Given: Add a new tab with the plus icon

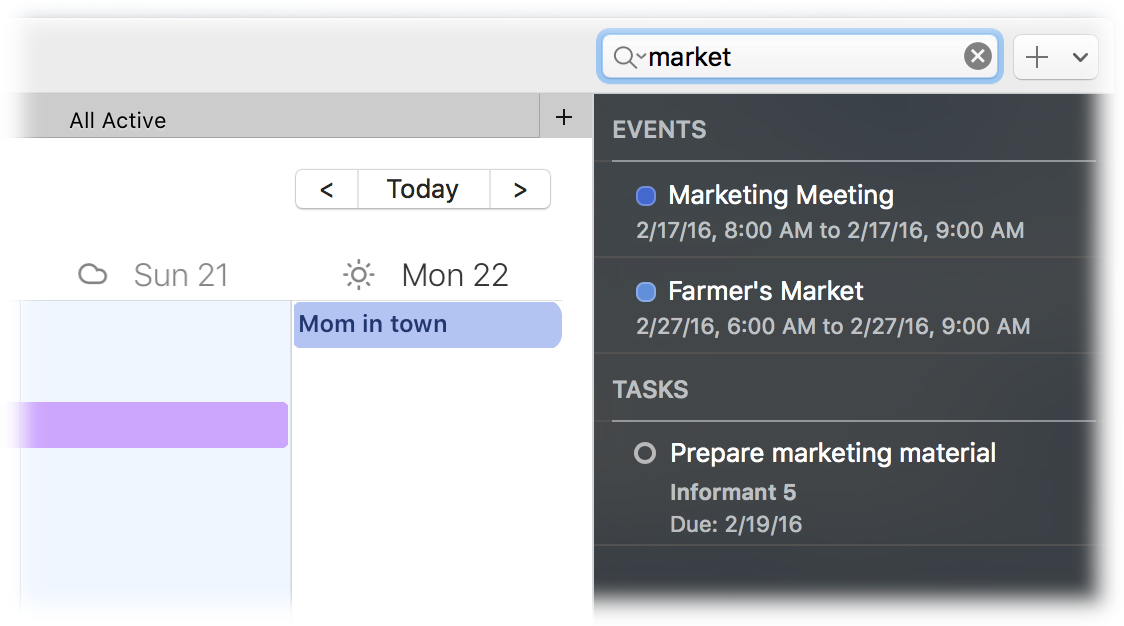Looking at the screenshot, I should pos(564,117).
